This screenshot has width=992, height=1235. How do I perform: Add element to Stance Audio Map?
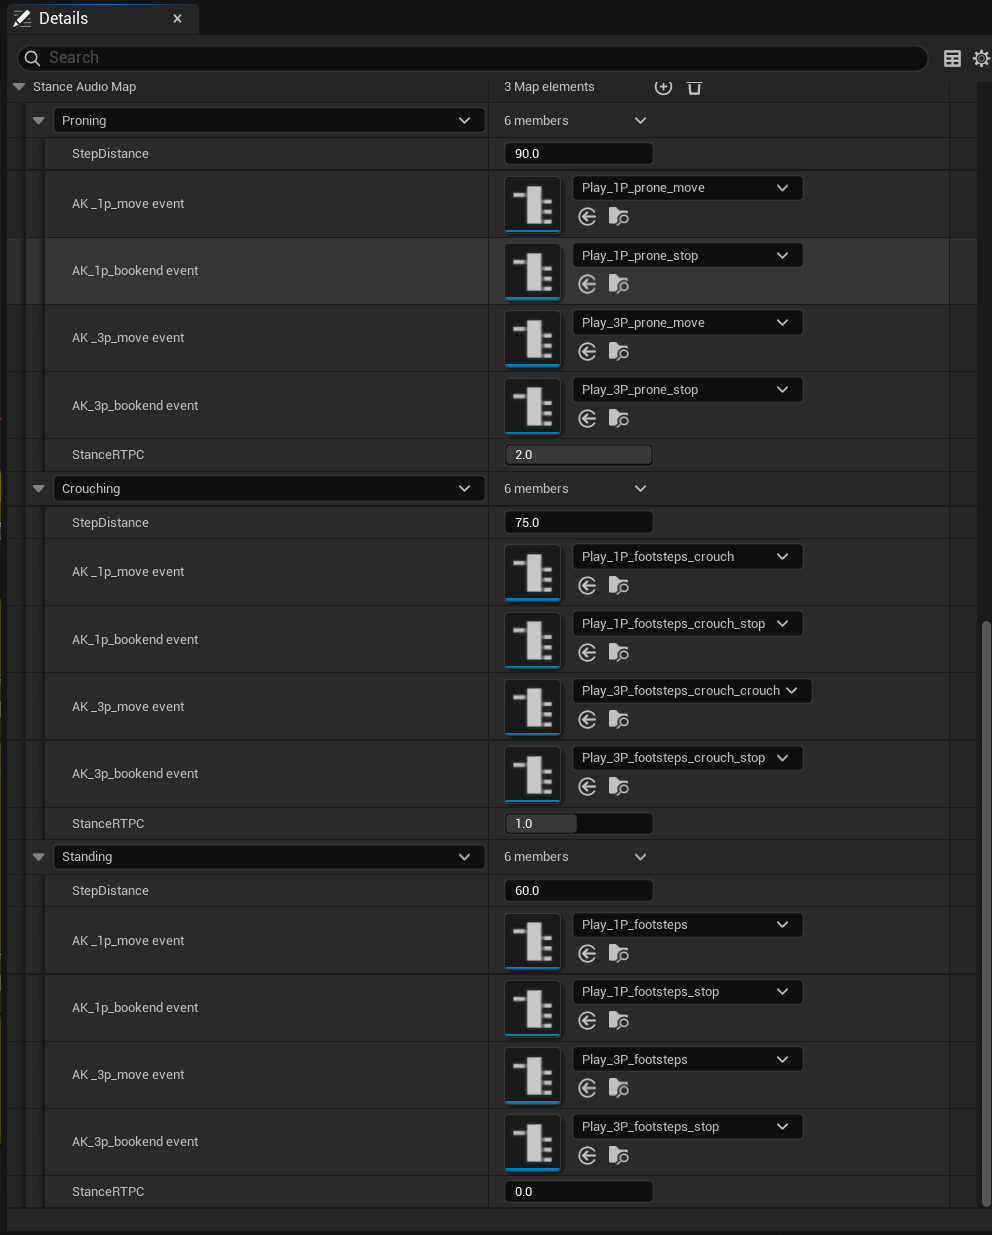click(x=663, y=87)
